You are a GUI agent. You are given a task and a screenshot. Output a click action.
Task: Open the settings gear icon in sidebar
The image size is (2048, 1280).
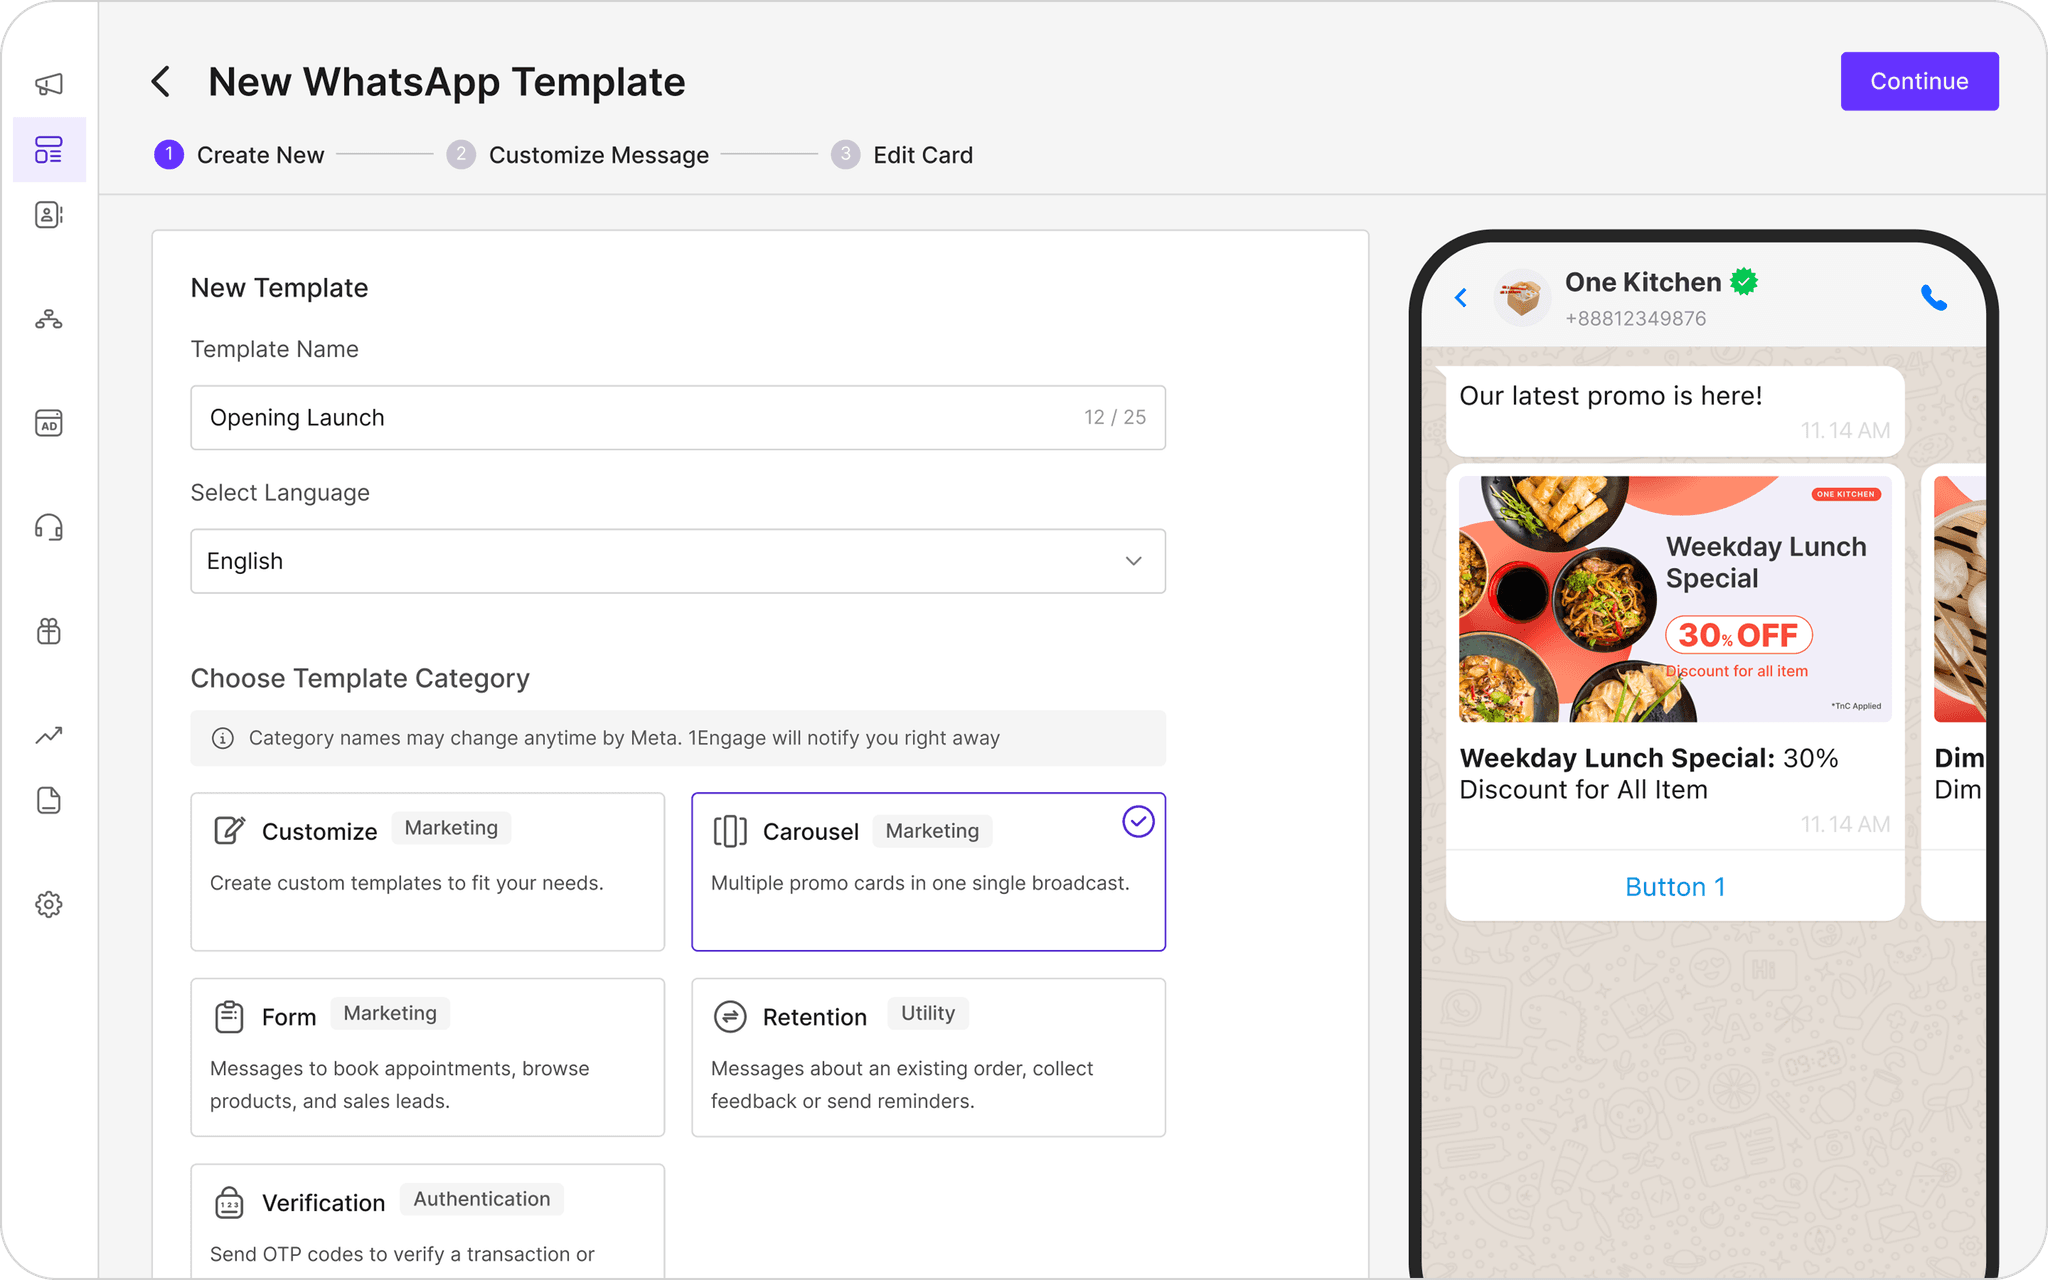(x=49, y=904)
